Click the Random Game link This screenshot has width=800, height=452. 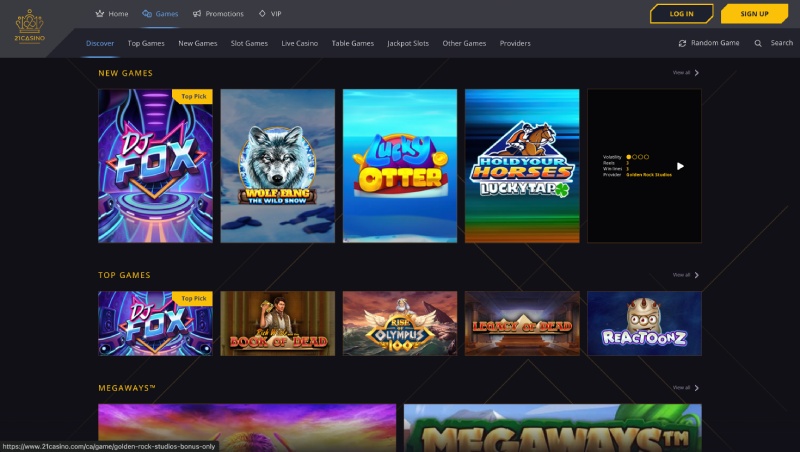(715, 43)
